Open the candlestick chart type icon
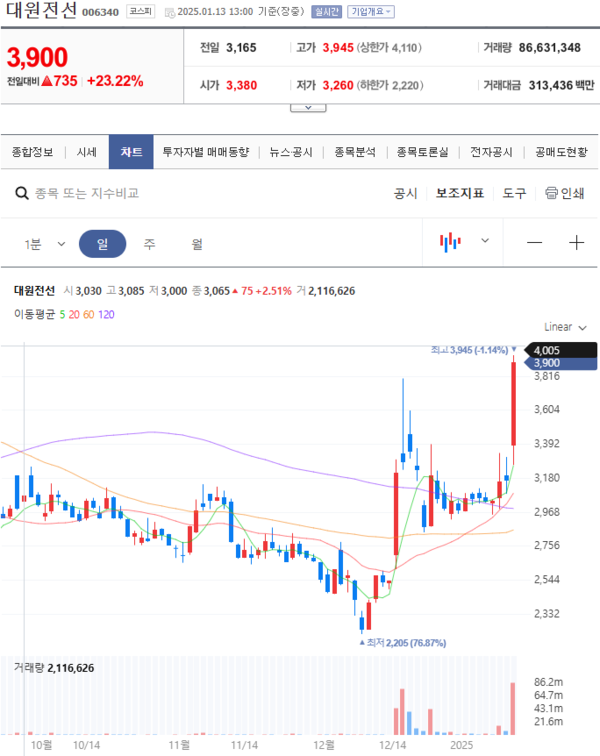Image resolution: width=600 pixels, height=756 pixels. pyautogui.click(x=450, y=242)
